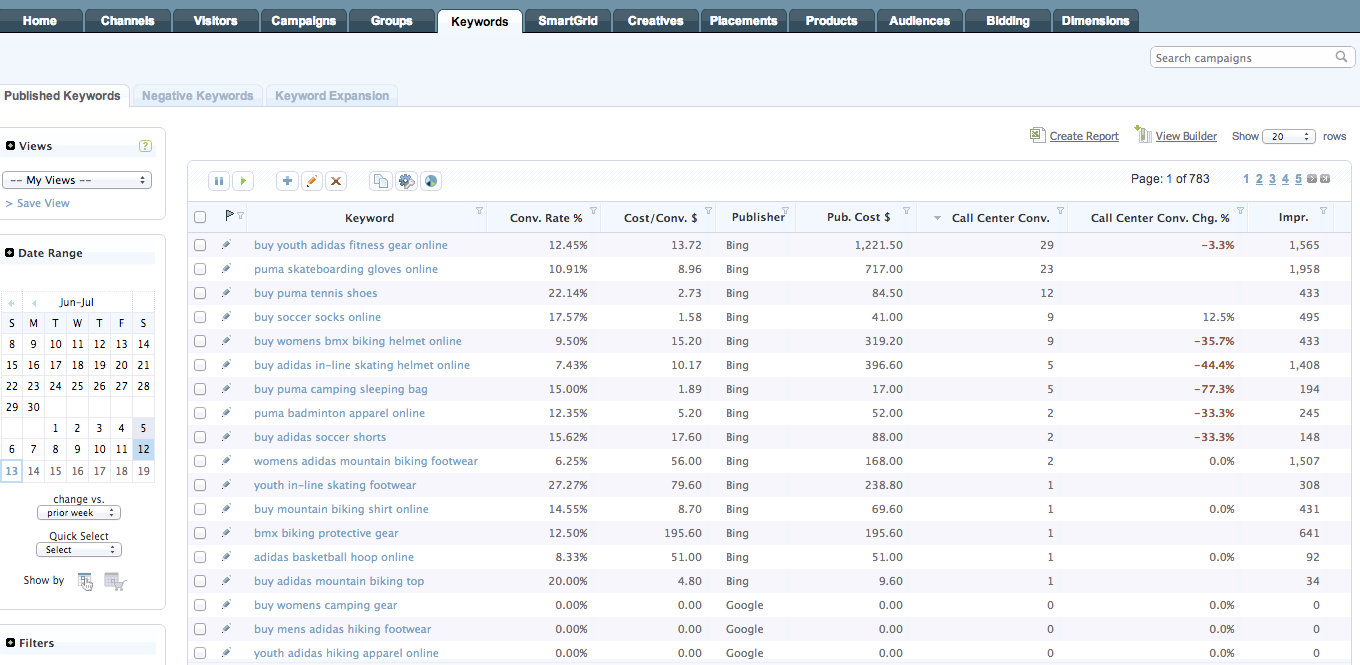This screenshot has height=665, width=1360.
Task: Open the Show rows count dropdown
Action: [x=1289, y=136]
